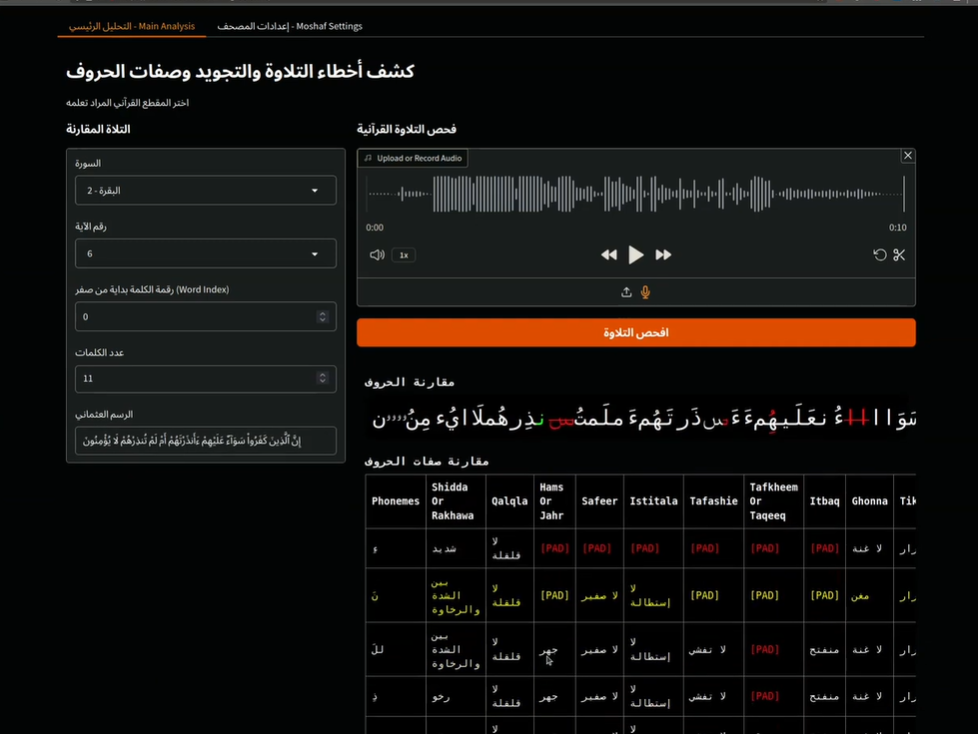Open the Ayah number dropdown showing 6
The image size is (978, 734).
[205, 254]
